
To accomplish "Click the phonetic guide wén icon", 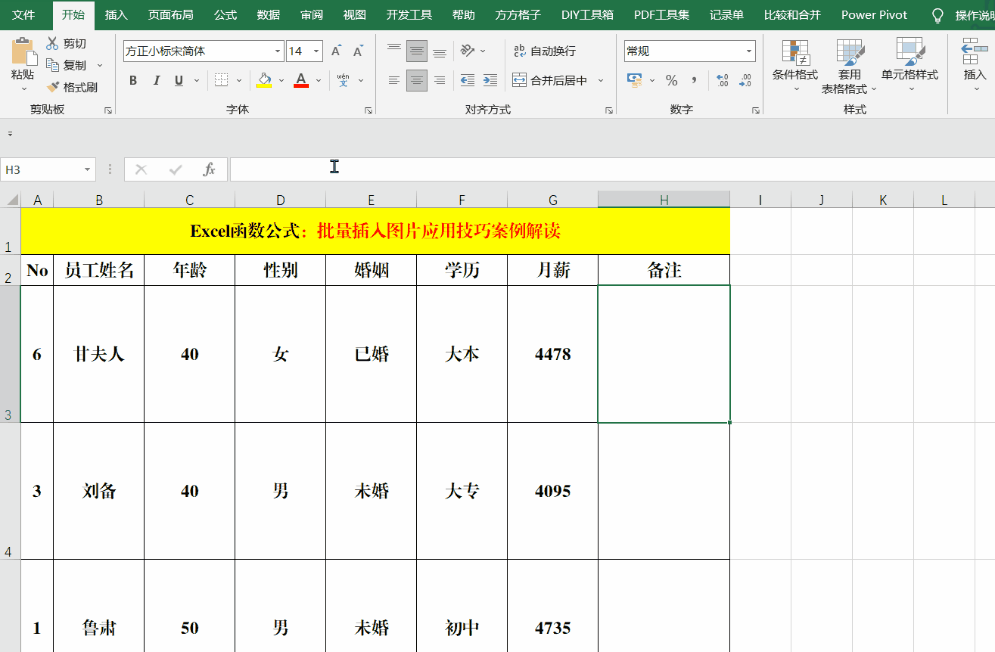I will point(343,80).
